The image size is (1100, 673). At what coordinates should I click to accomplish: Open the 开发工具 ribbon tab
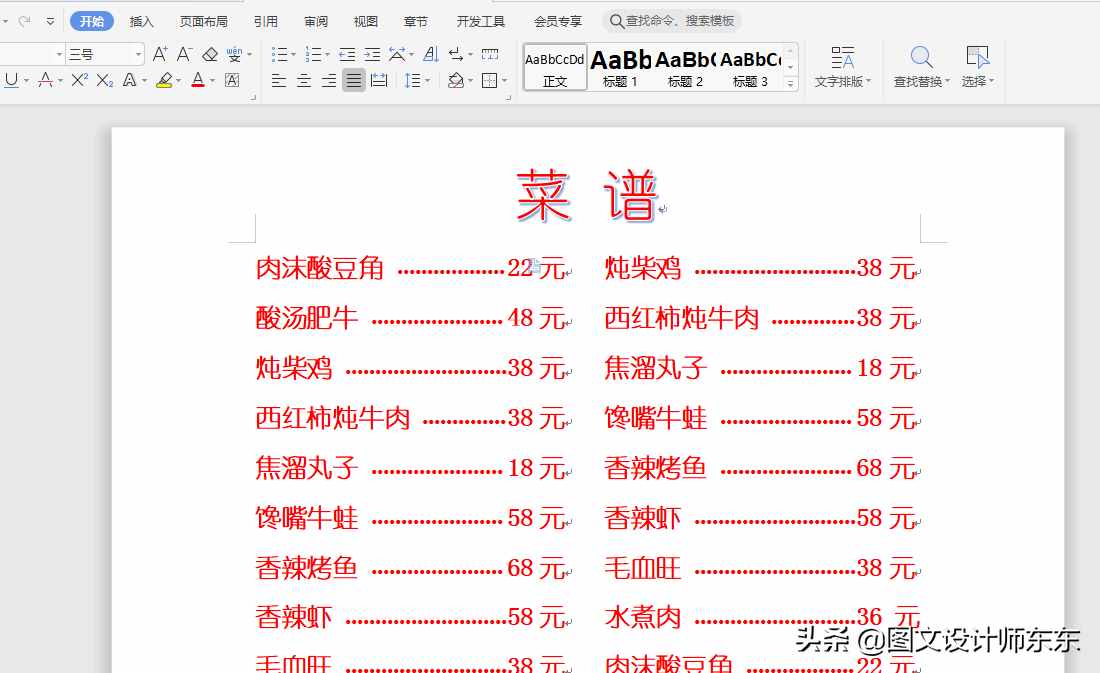[481, 22]
